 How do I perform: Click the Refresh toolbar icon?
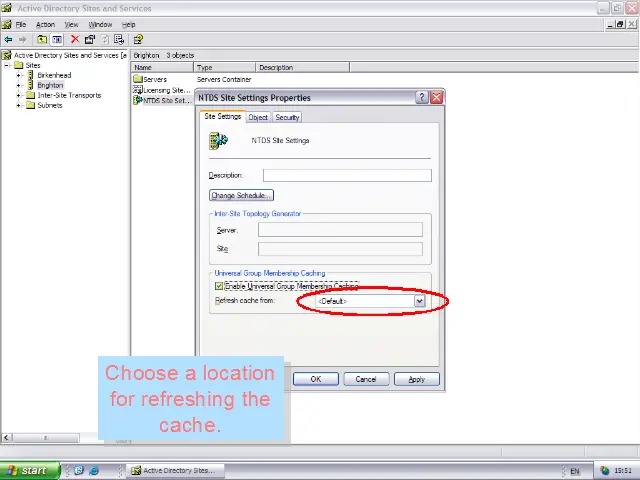coord(105,40)
